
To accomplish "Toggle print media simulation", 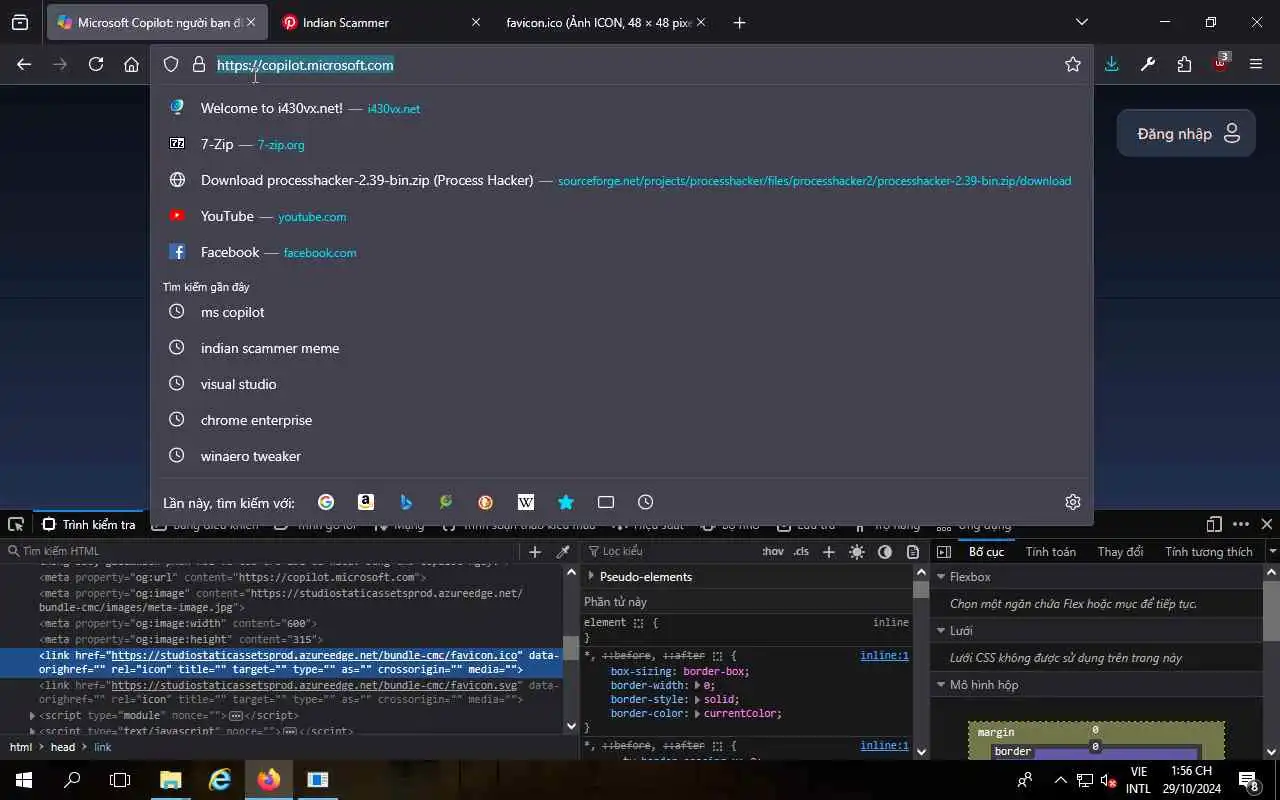I will (913, 551).
